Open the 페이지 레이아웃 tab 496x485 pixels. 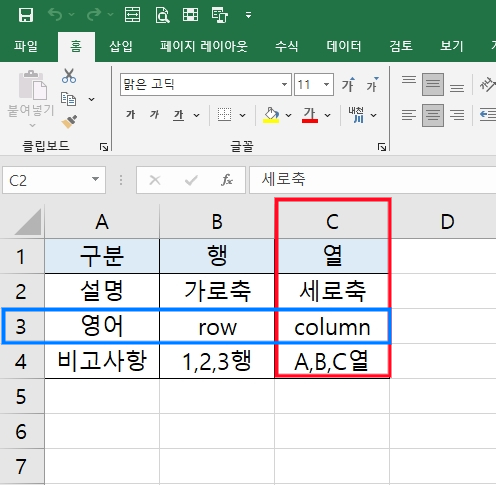pos(204,46)
